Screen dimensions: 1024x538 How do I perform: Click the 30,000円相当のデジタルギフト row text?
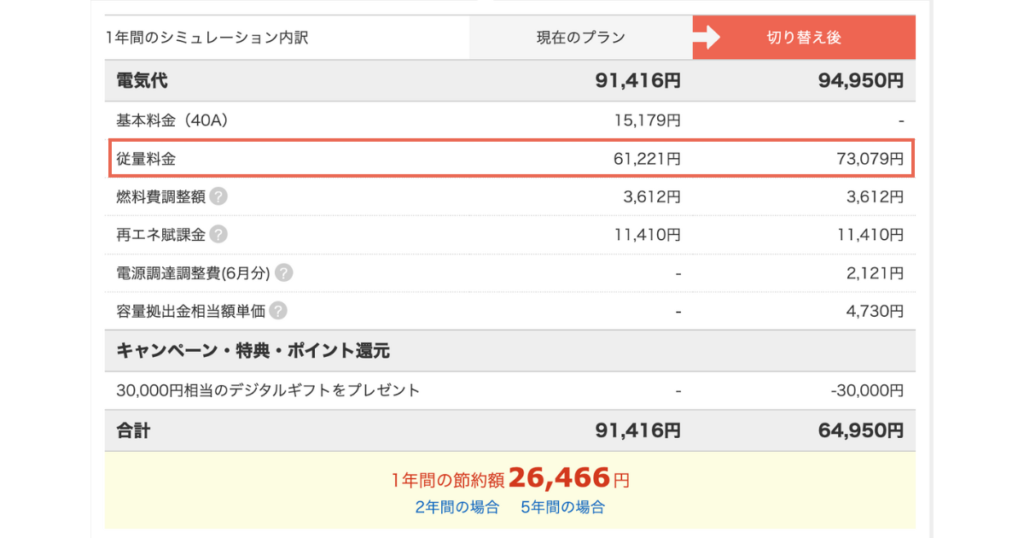pos(268,390)
